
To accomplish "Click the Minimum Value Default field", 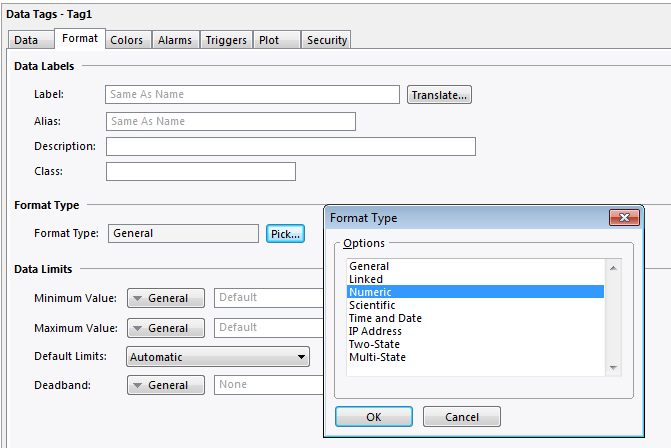I will (x=269, y=298).
